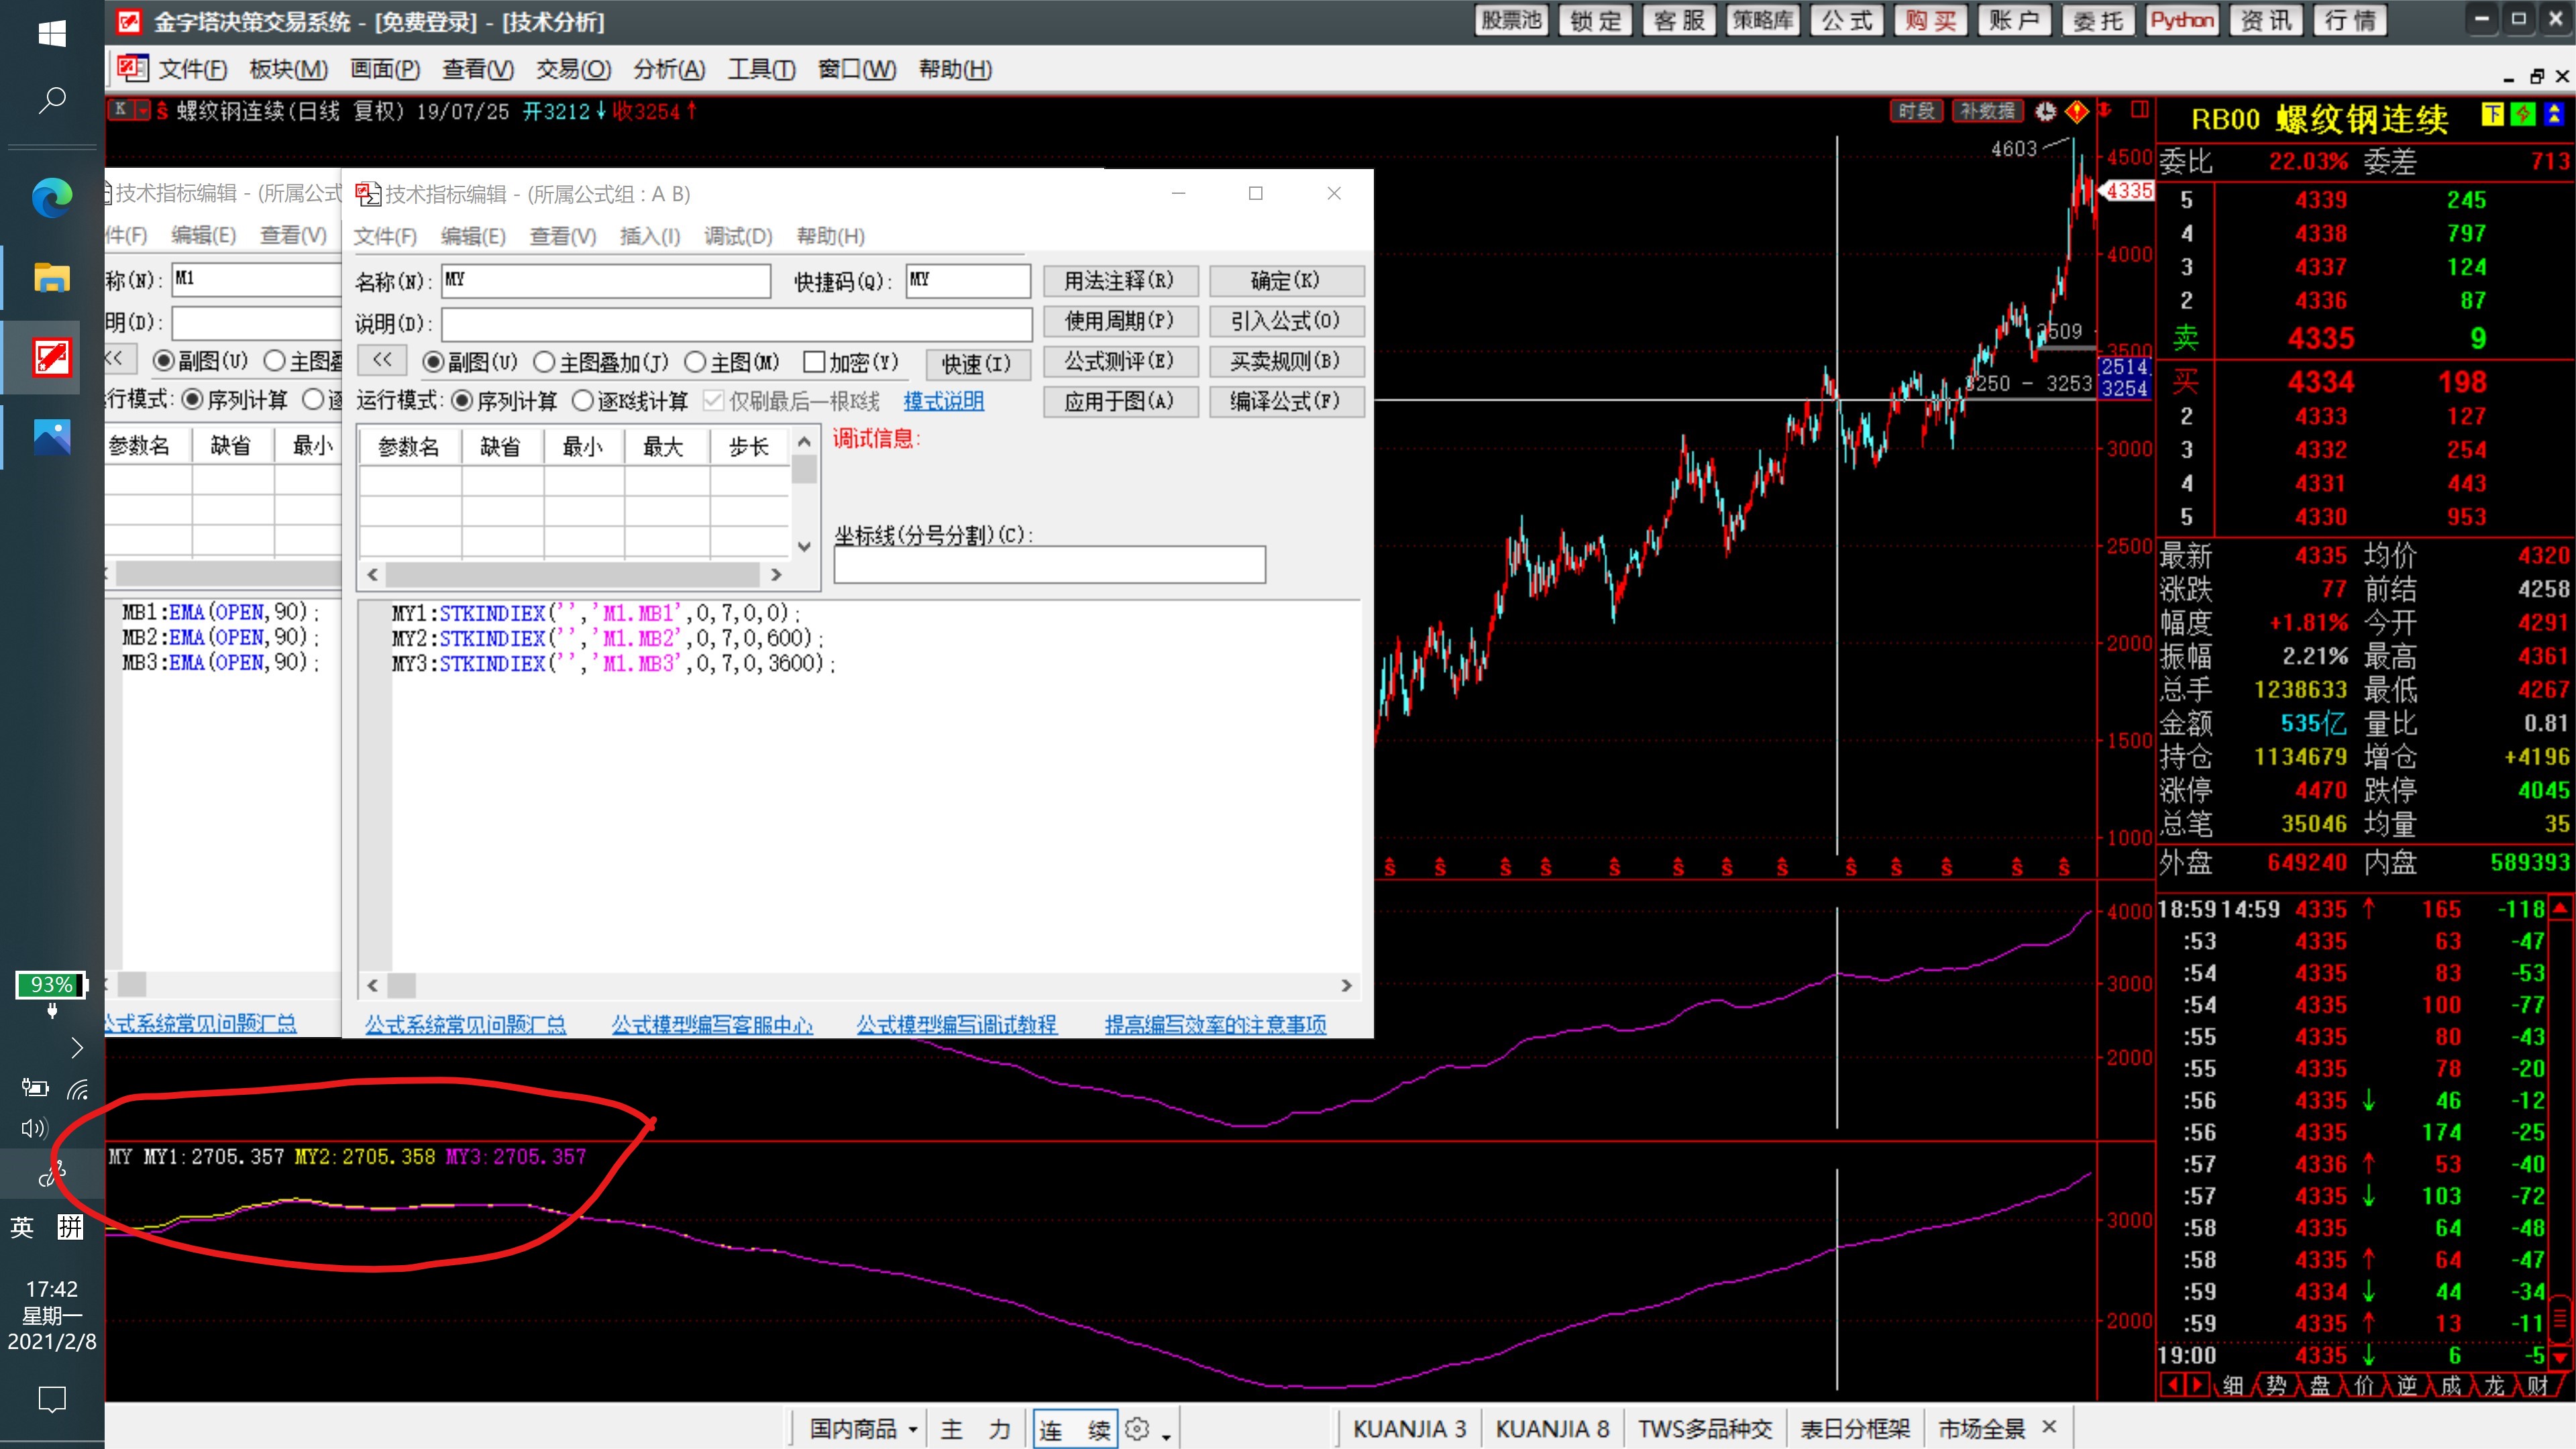Image resolution: width=2576 pixels, height=1449 pixels.
Task: Select 主图(M) radio option
Action: pos(695,362)
